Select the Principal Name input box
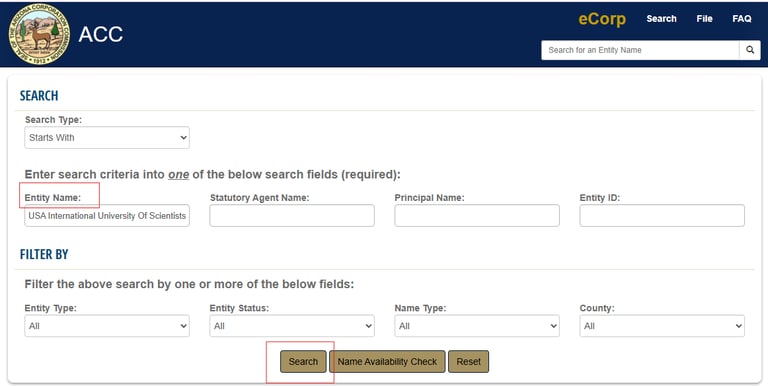 [477, 216]
